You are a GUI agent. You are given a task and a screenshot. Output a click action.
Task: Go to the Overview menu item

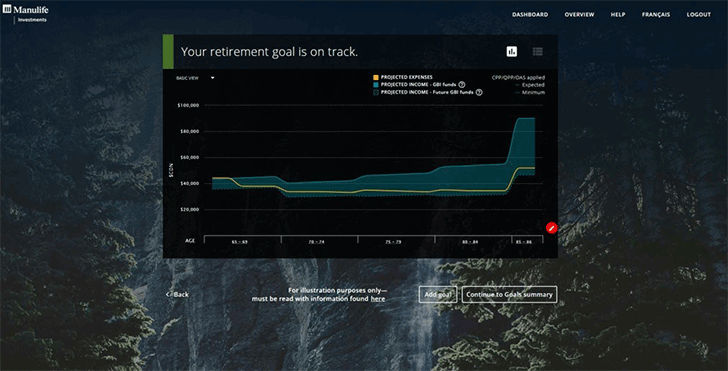579,15
